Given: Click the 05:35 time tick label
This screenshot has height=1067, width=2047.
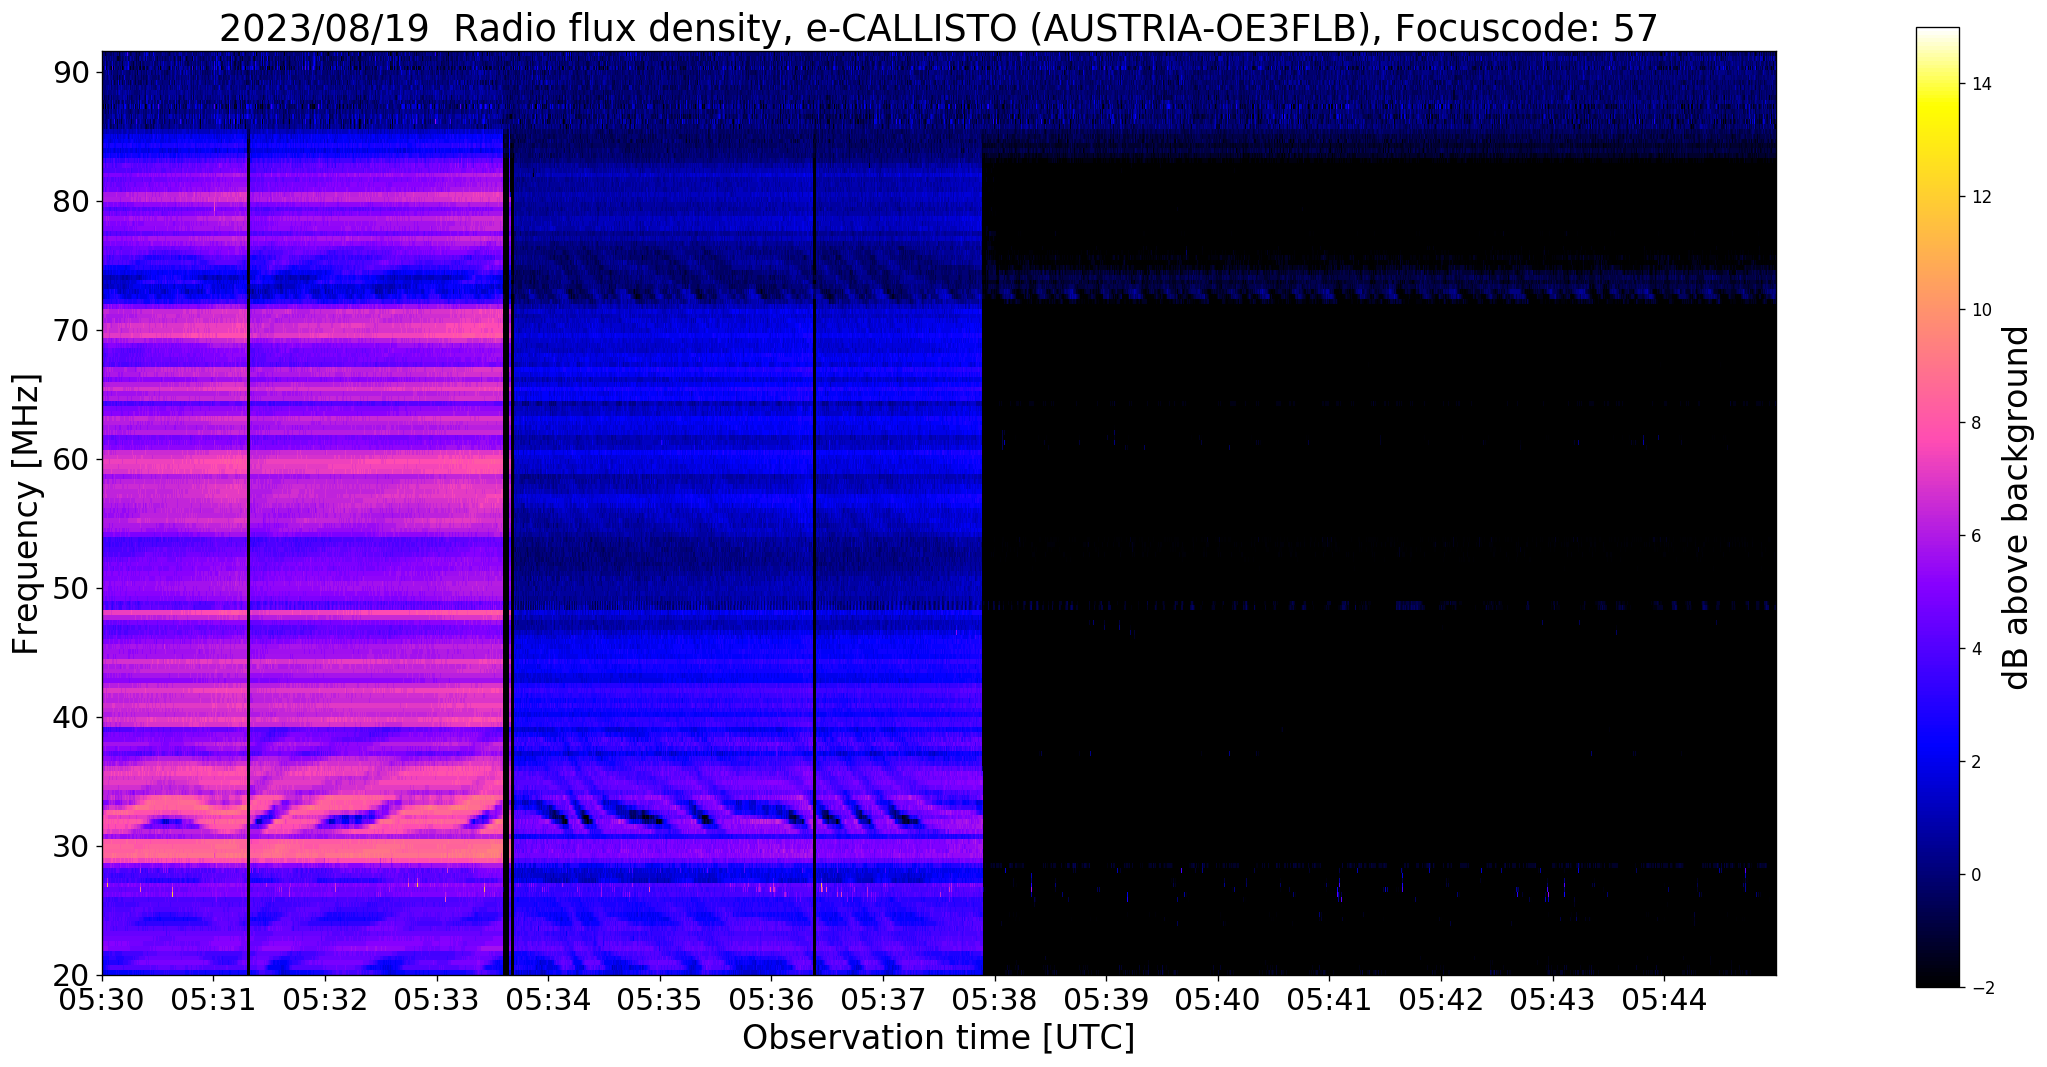Looking at the screenshot, I should (x=660, y=1001).
